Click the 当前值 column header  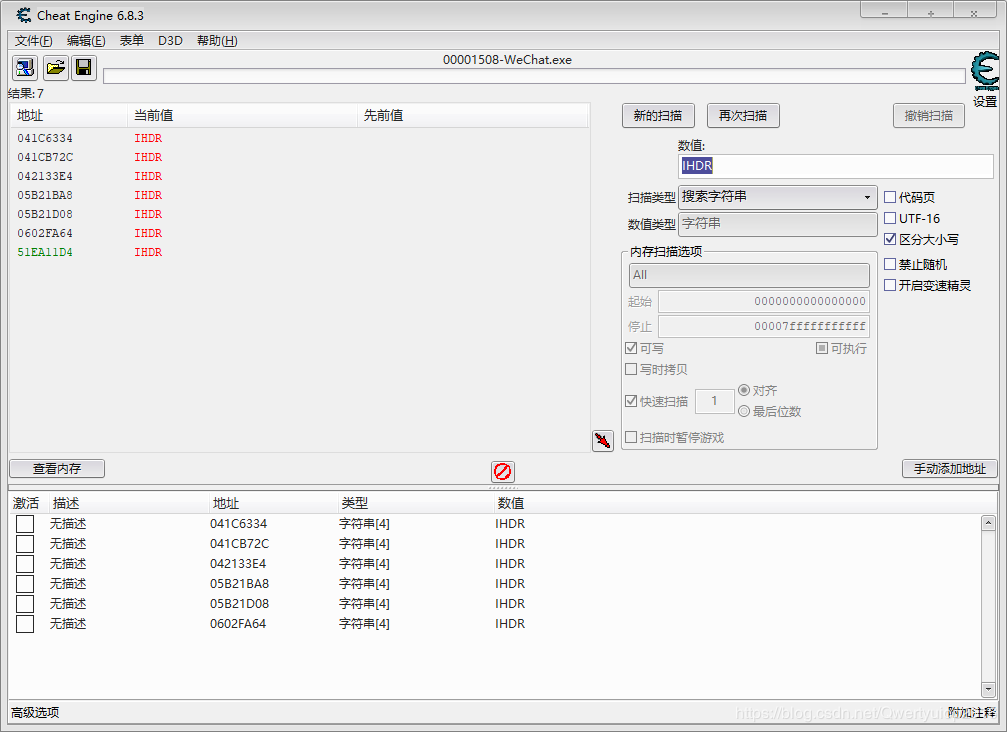242,116
